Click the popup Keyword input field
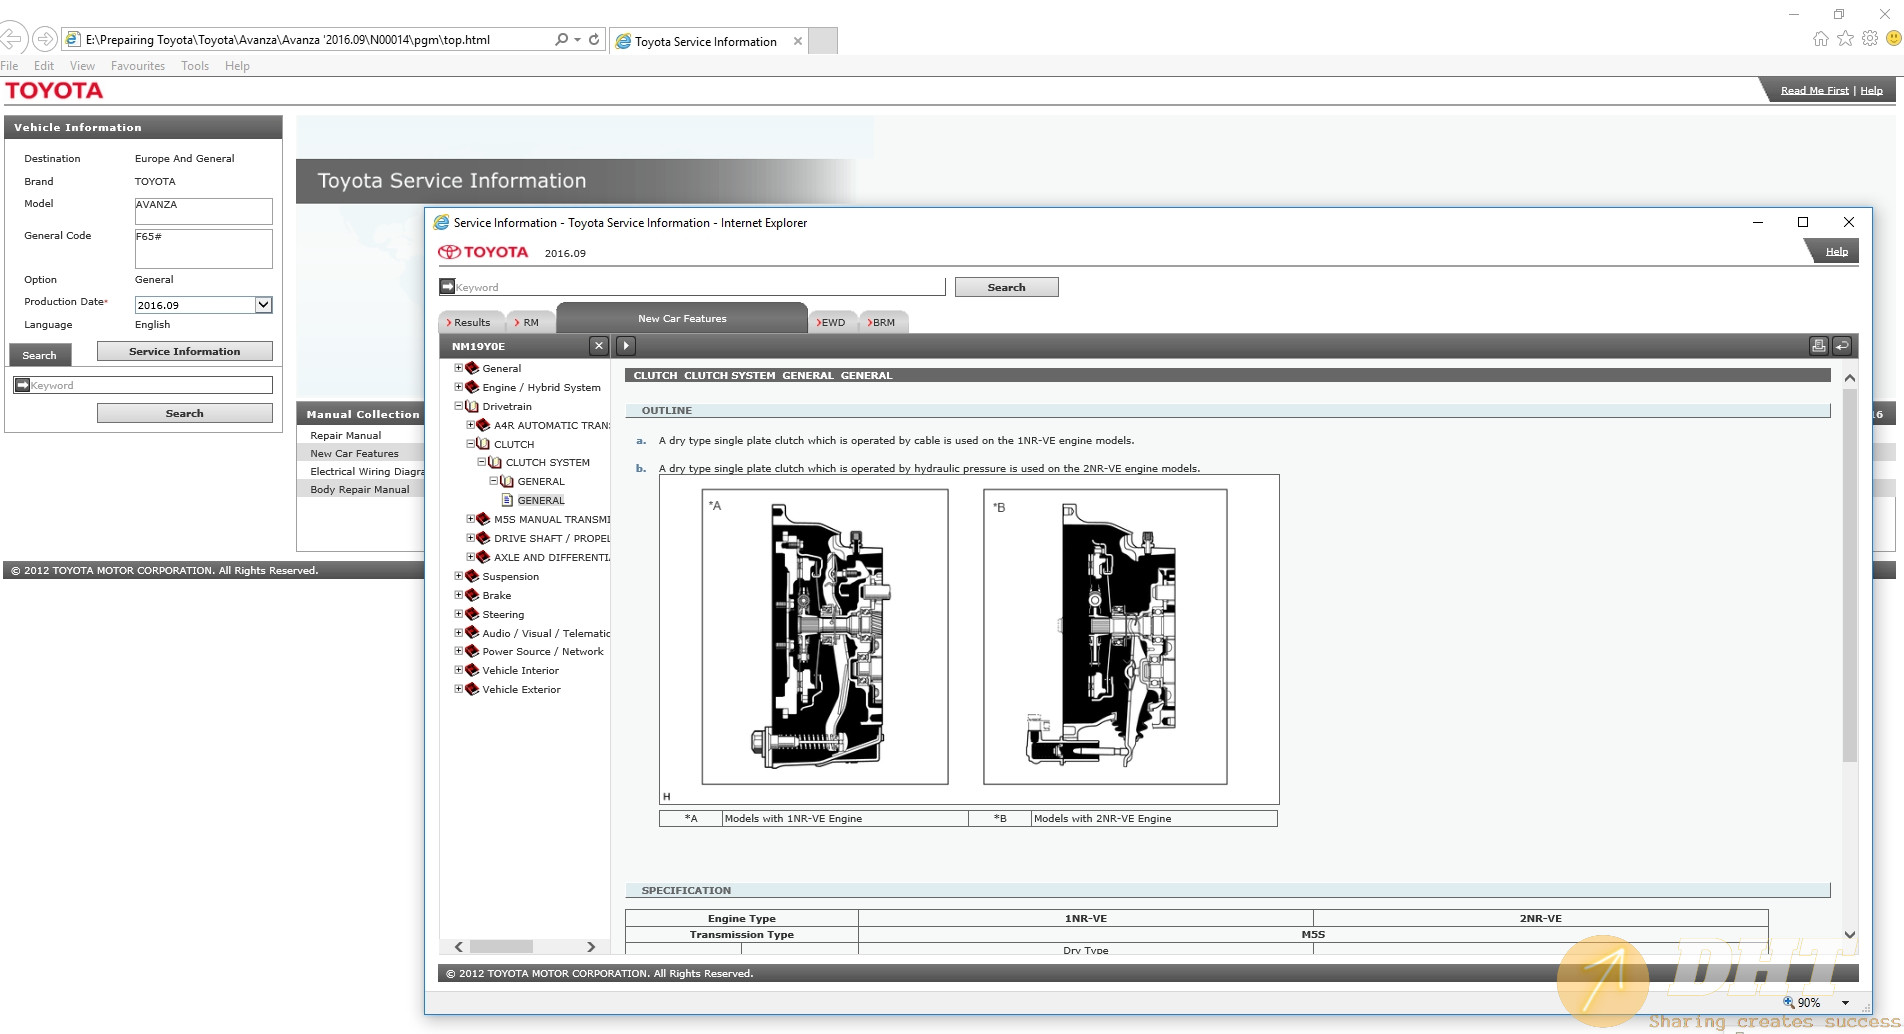 point(700,287)
